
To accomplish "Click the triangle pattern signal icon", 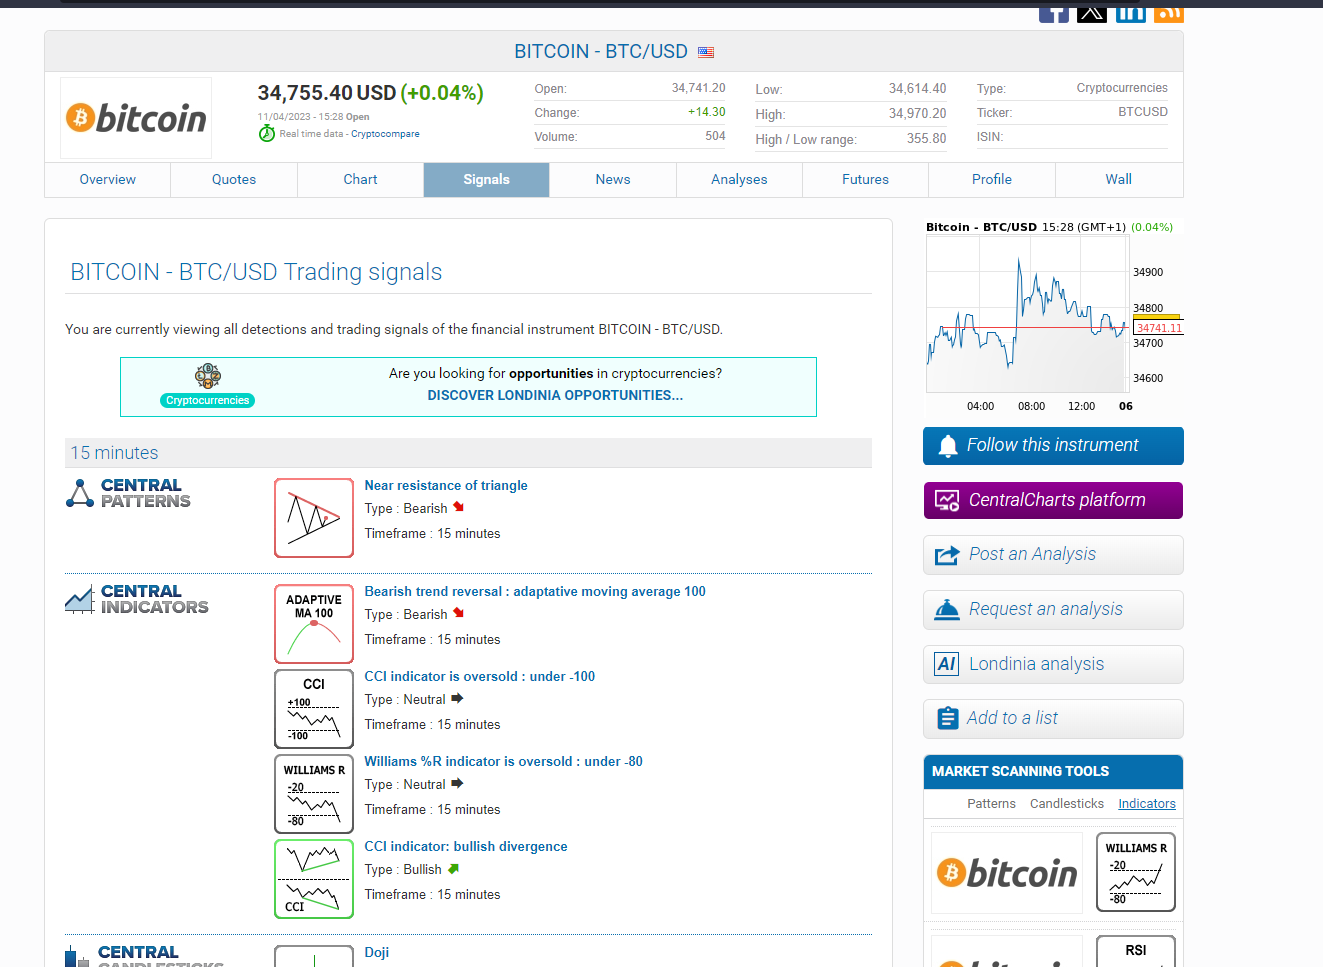I will [x=313, y=518].
